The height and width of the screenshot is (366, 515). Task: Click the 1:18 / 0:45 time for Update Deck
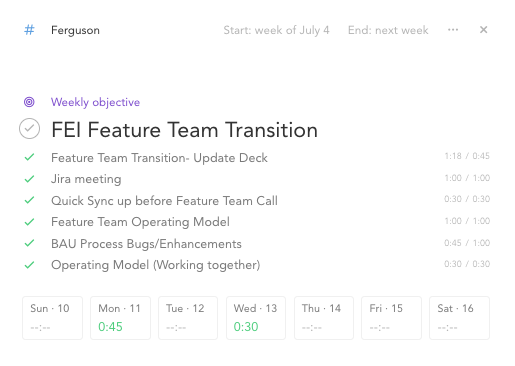pos(467,156)
